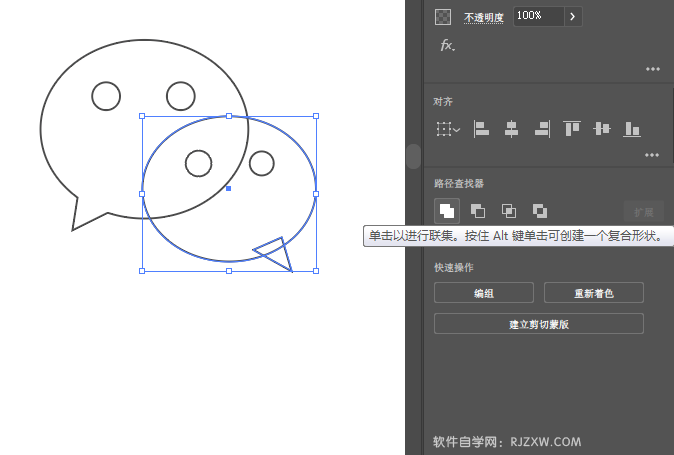Screen dimensions: 674x455
Task: Align objects vertically to center
Action: [x=602, y=128]
